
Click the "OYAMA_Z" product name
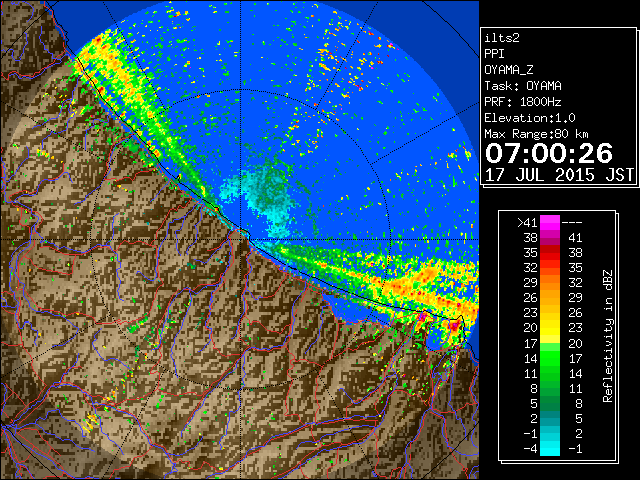click(509, 70)
